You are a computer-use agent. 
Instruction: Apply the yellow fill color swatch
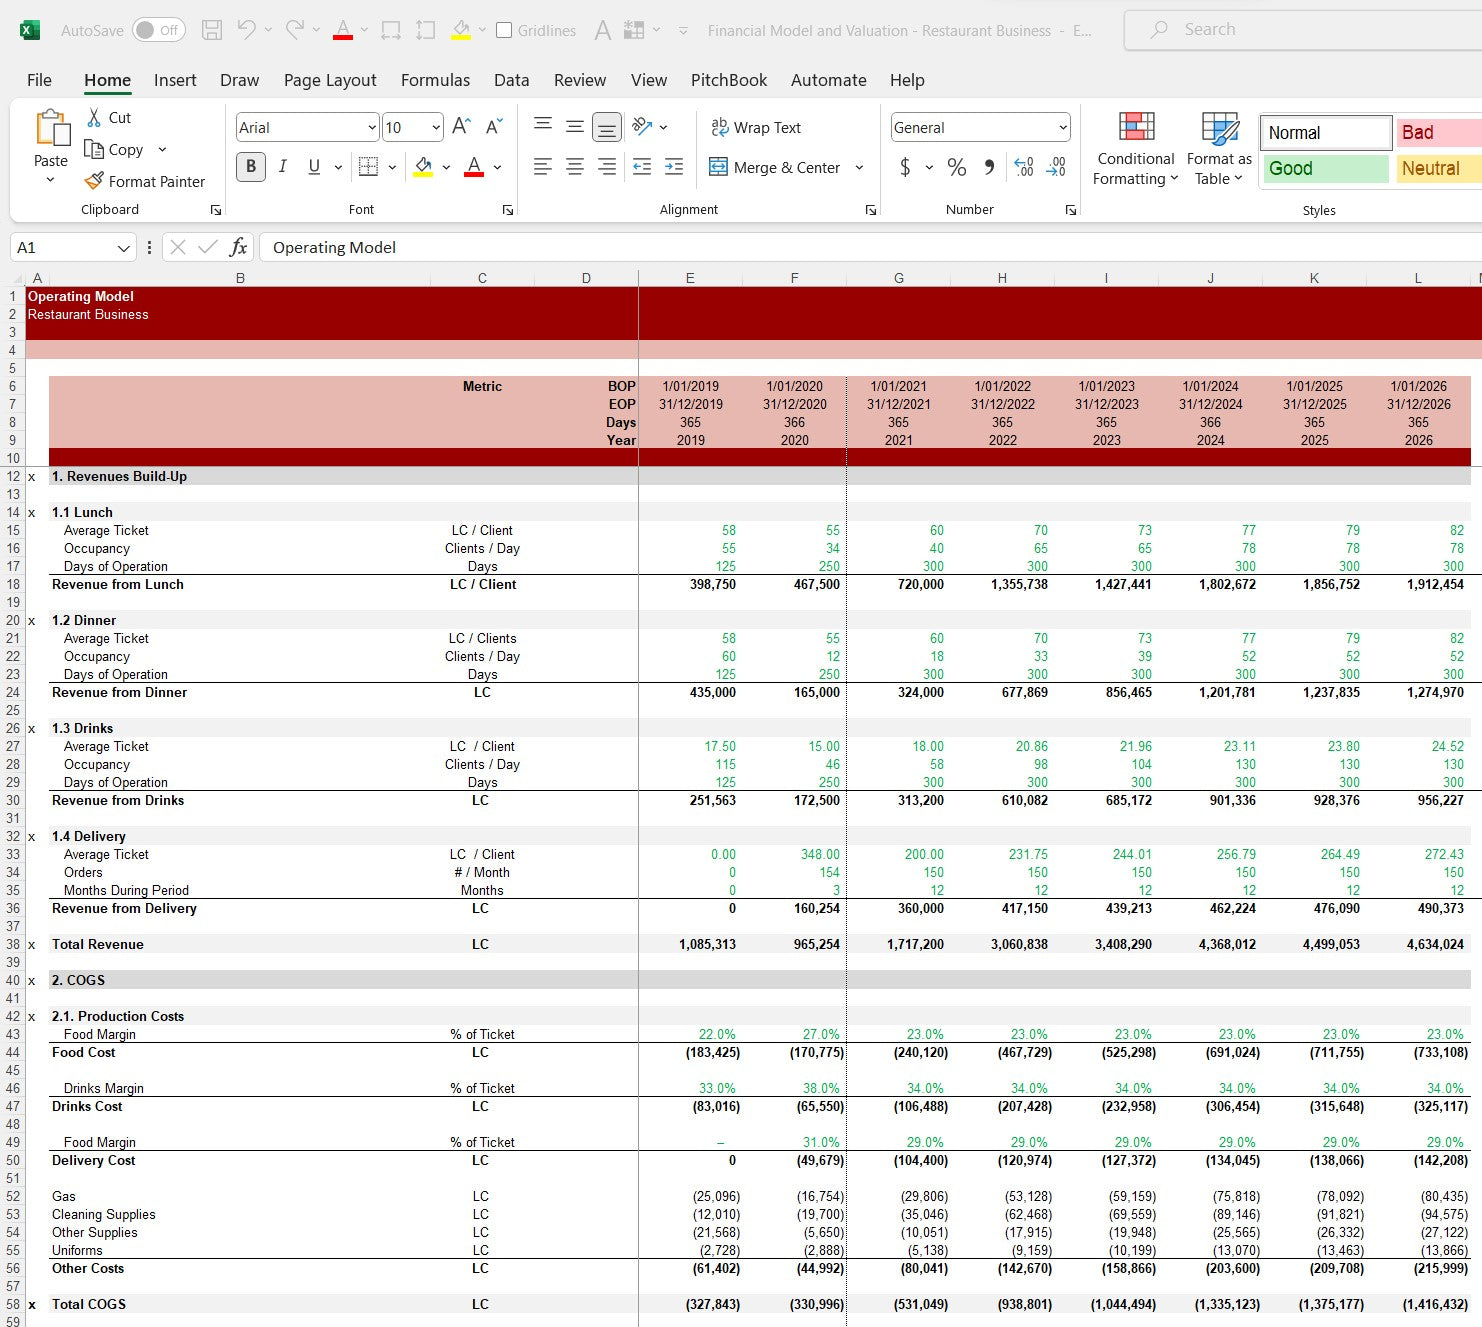click(423, 167)
